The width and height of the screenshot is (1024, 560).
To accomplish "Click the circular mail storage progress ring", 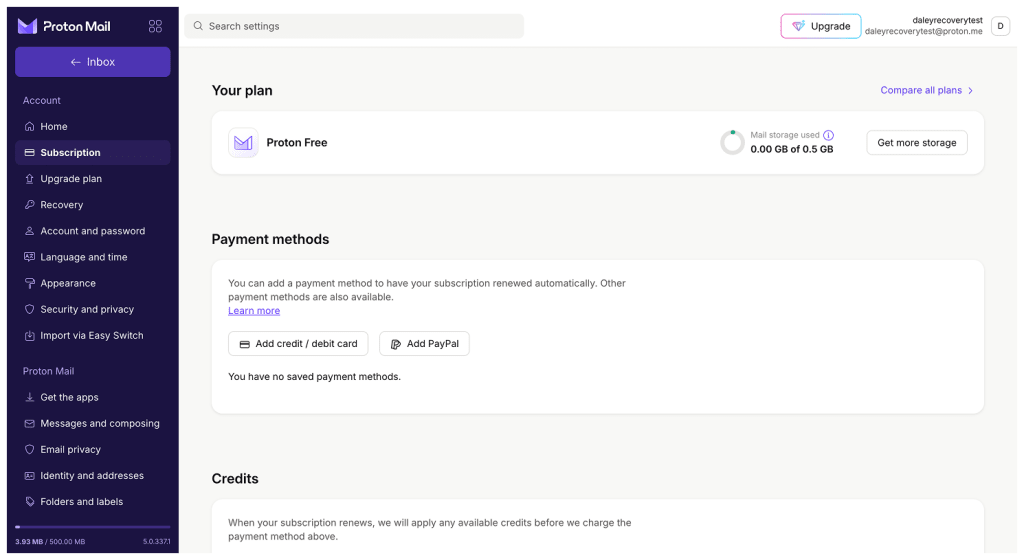I will (x=732, y=142).
